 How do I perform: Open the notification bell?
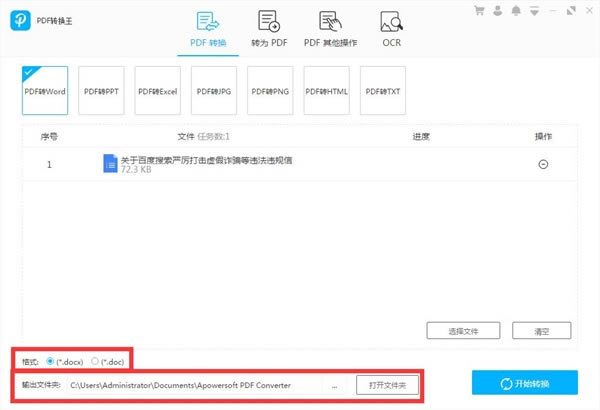coord(516,11)
